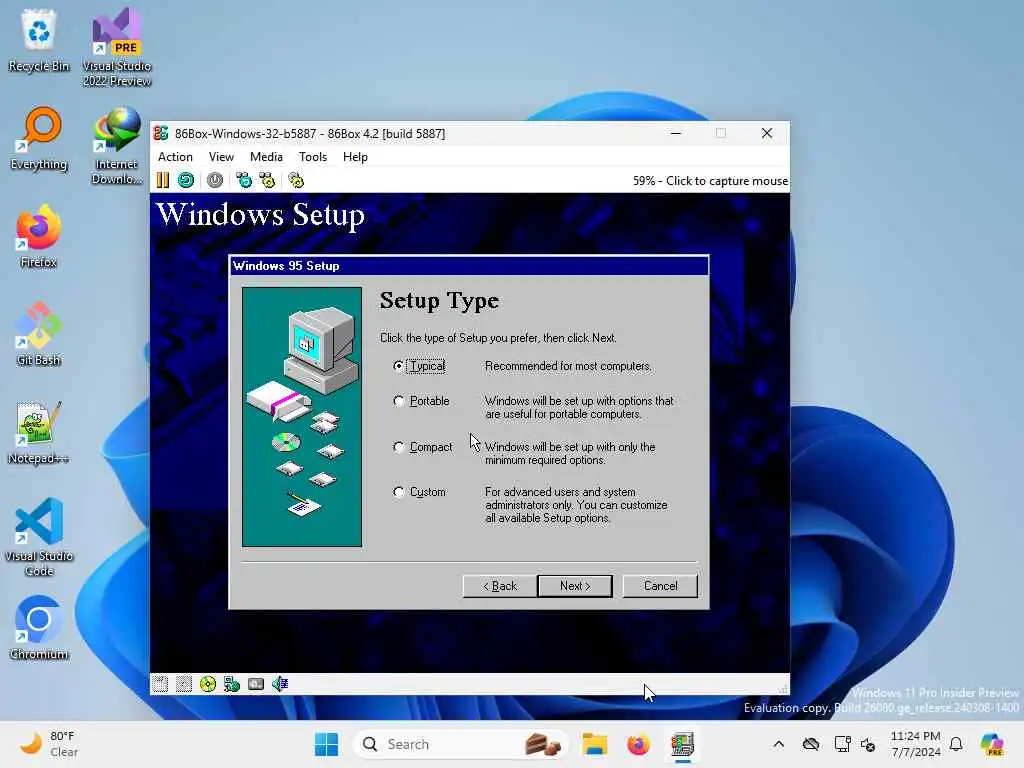
Task: Click the first floppy drive status icon
Action: [160, 684]
